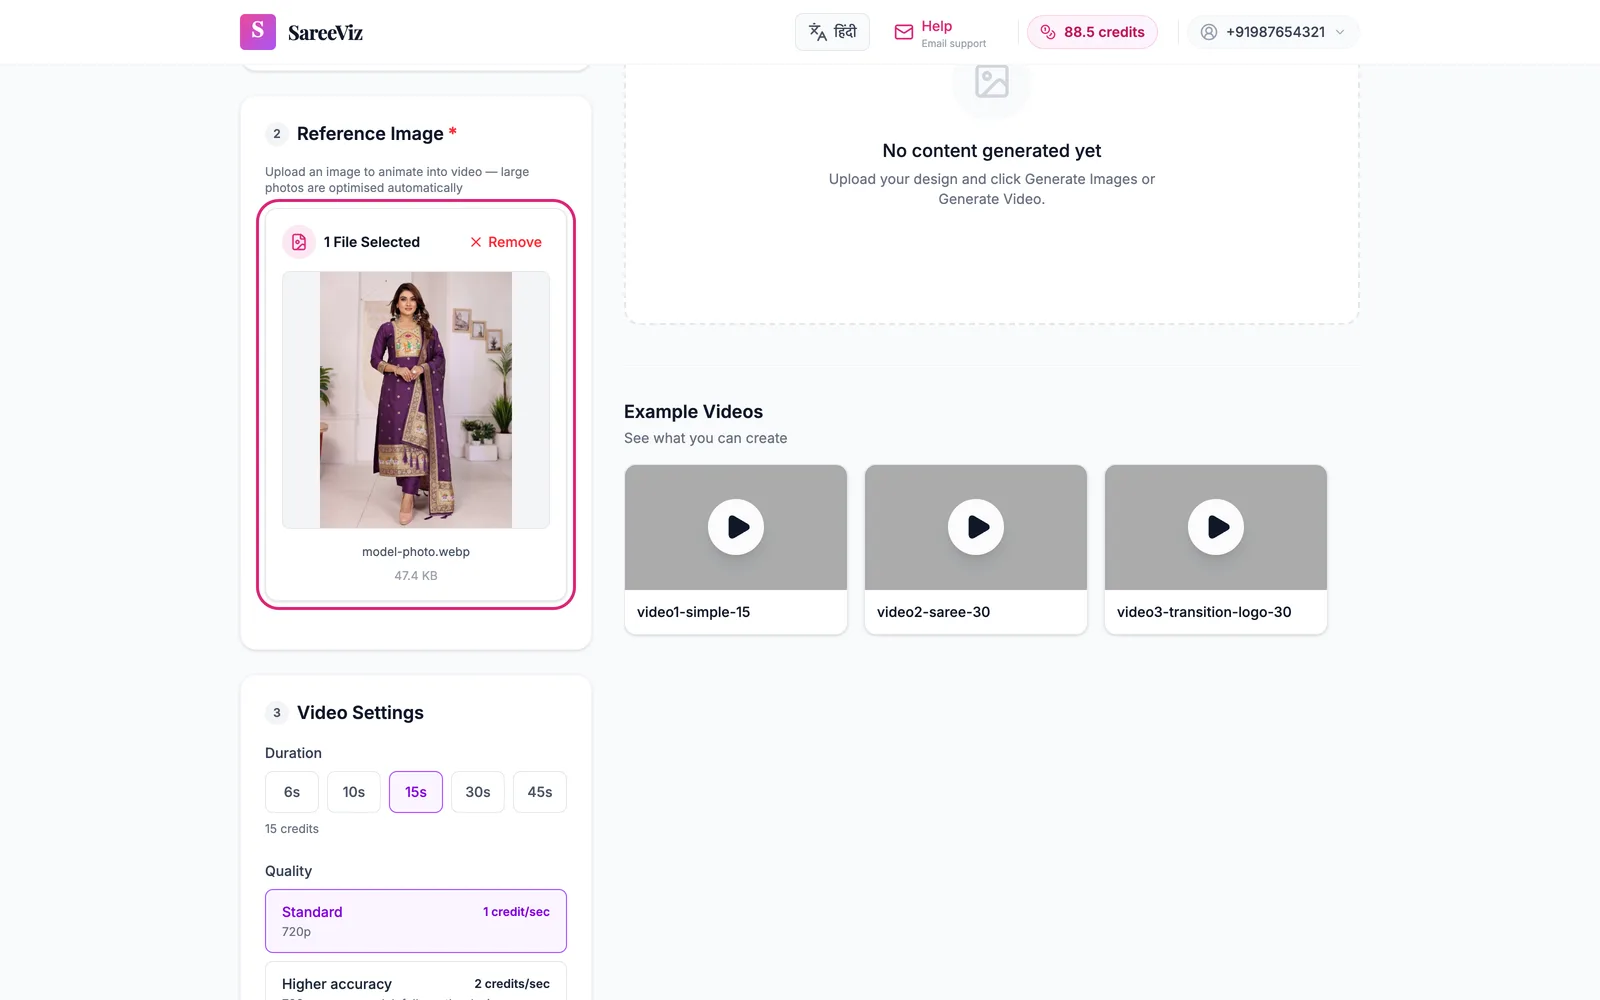Click the Example Videos heading
Viewport: 1600px width, 1000px height.
(693, 412)
